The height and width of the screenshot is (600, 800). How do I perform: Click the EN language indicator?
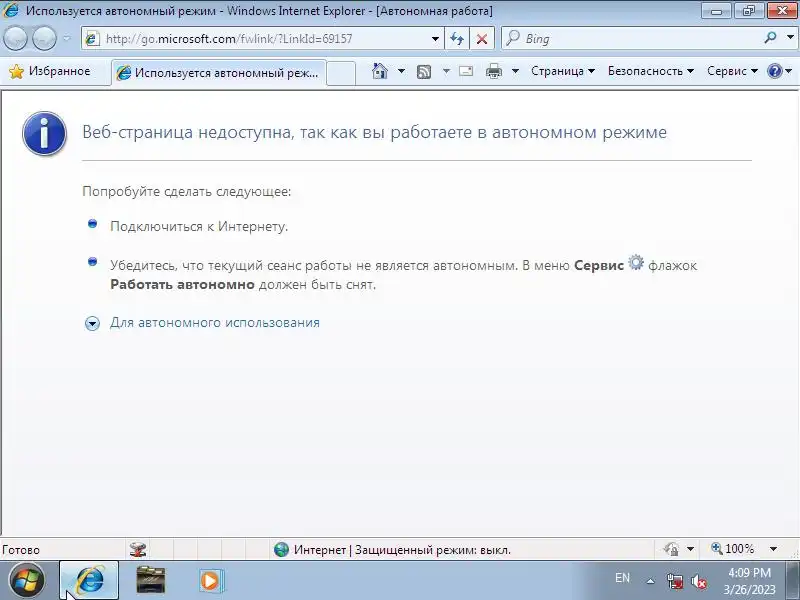[622, 578]
